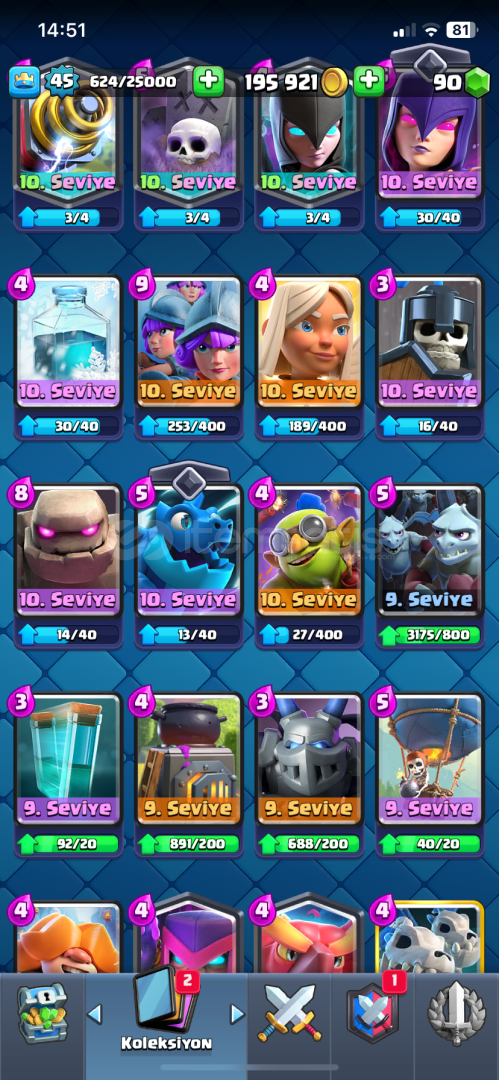This screenshot has width=499, height=1080.
Task: Open the clan shield tab with badge
Action: click(x=373, y=1013)
